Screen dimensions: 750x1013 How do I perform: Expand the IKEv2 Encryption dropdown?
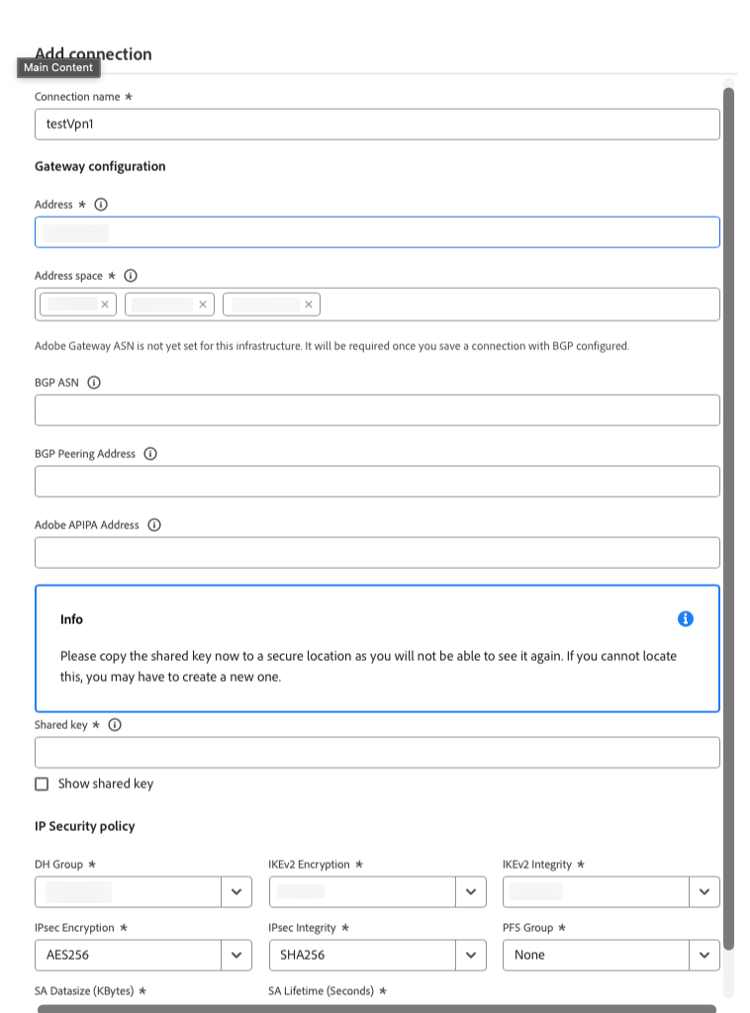click(377, 892)
